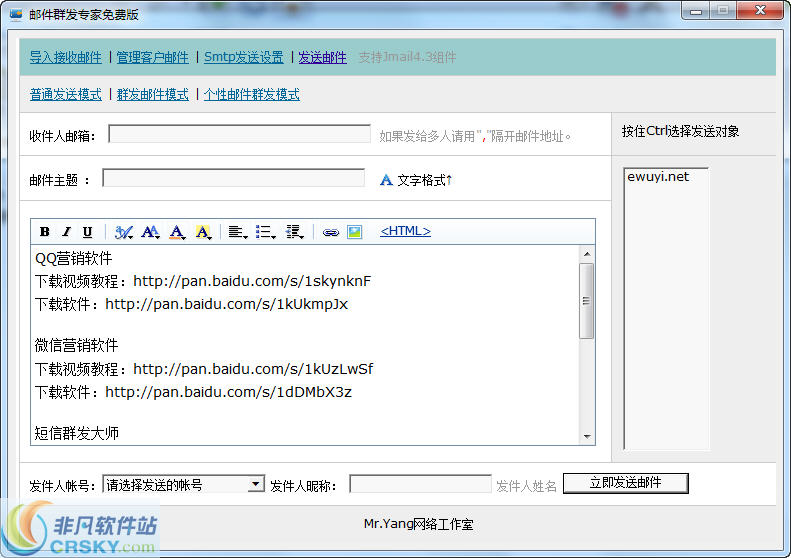The image size is (791, 558).
Task: Open 导入接收邮件 page
Action: (x=66, y=58)
